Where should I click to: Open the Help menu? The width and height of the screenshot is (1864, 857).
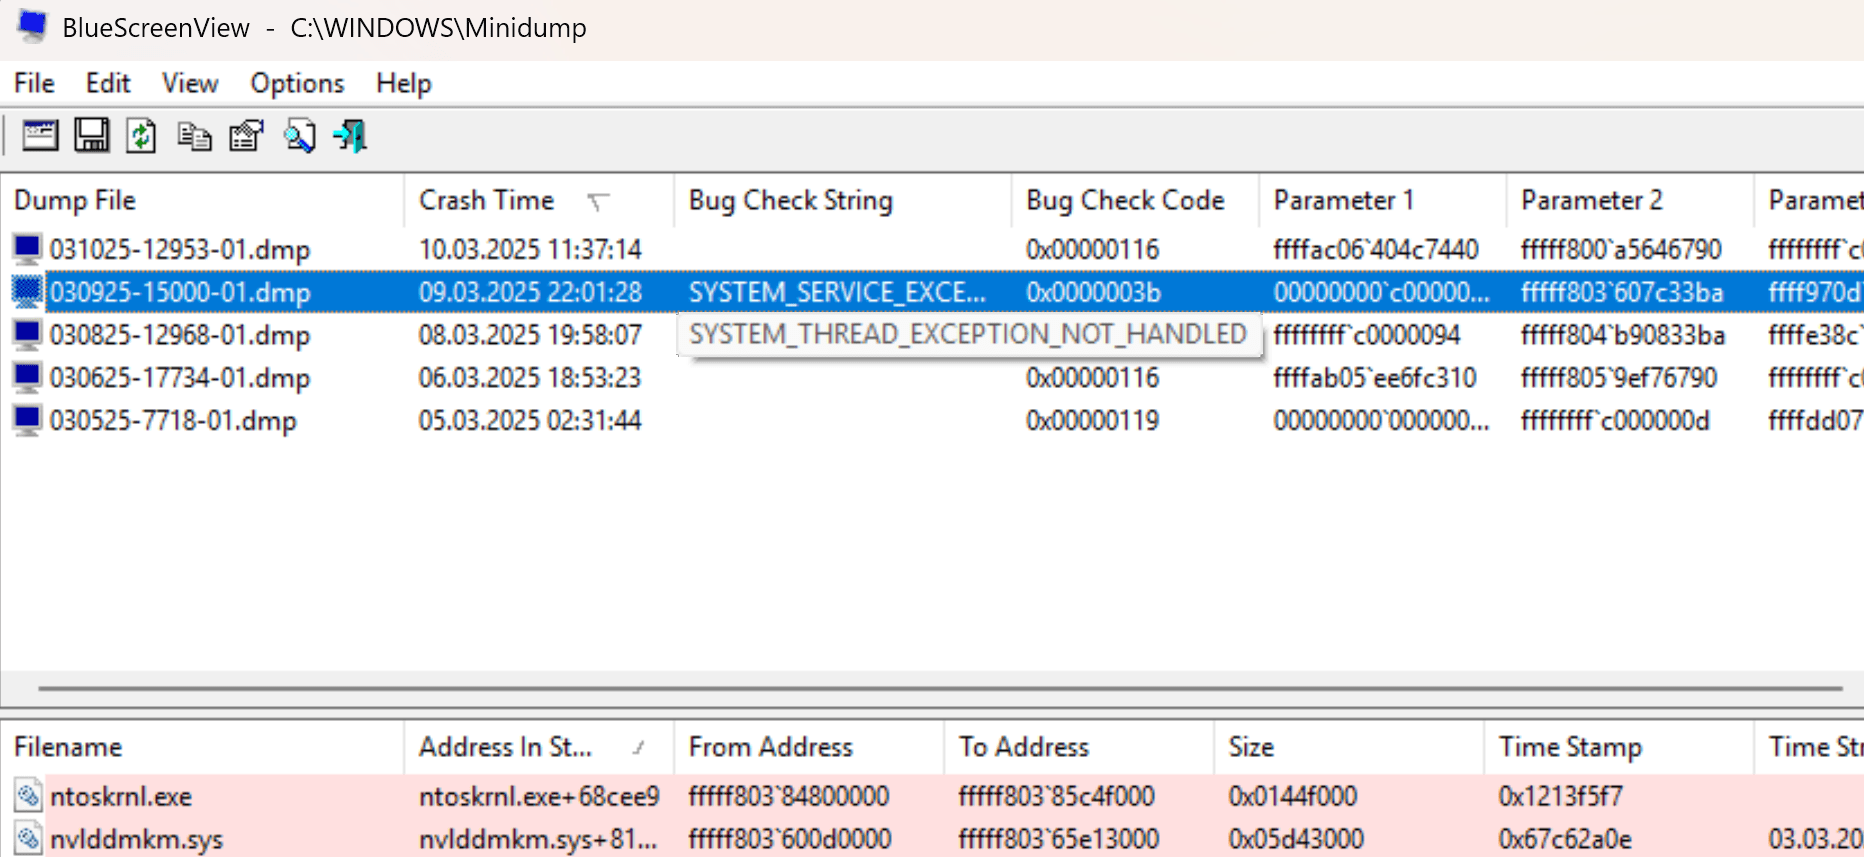tap(404, 83)
